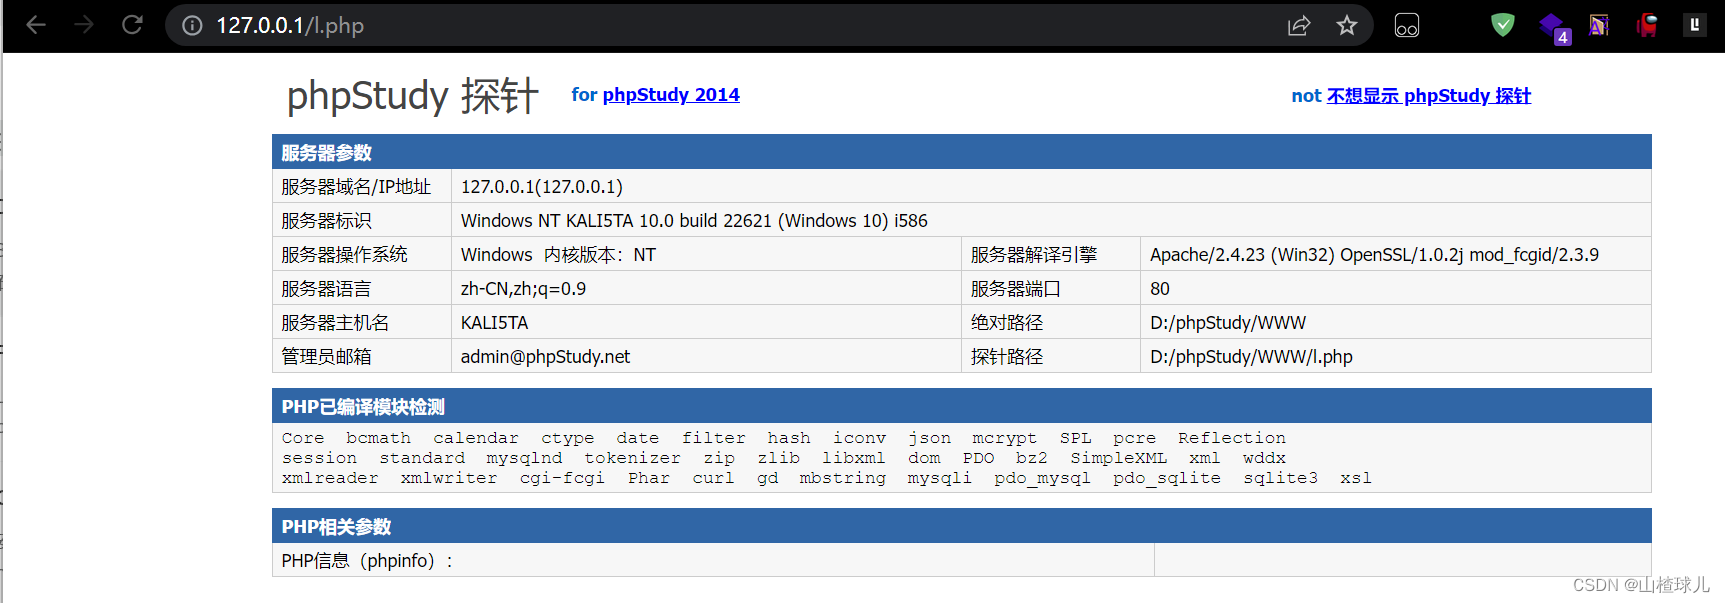This screenshot has width=1725, height=603.
Task: Click the bcmath module name
Action: (378, 438)
